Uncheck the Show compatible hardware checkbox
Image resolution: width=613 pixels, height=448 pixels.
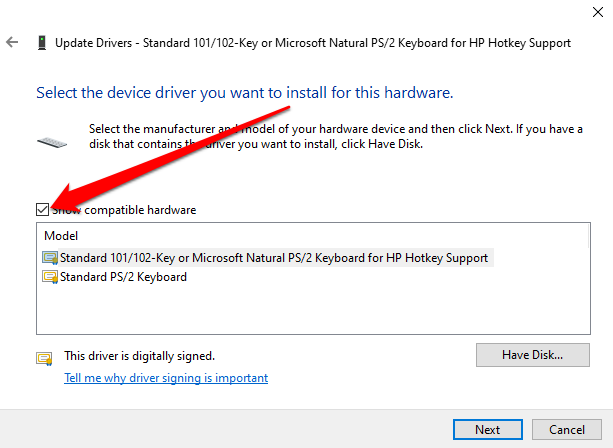41,210
